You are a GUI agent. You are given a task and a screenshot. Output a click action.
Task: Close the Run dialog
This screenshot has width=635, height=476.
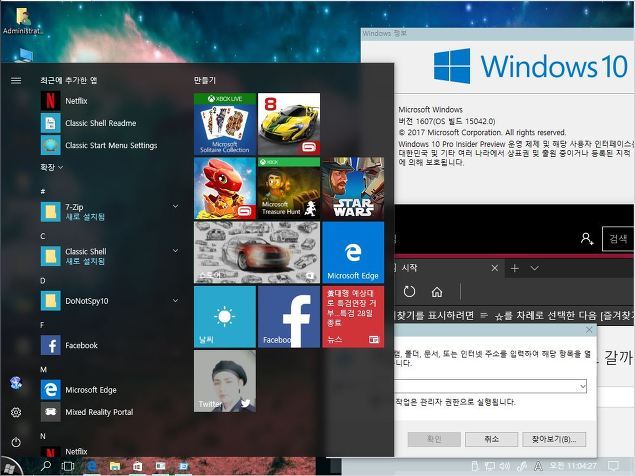[x=589, y=330]
